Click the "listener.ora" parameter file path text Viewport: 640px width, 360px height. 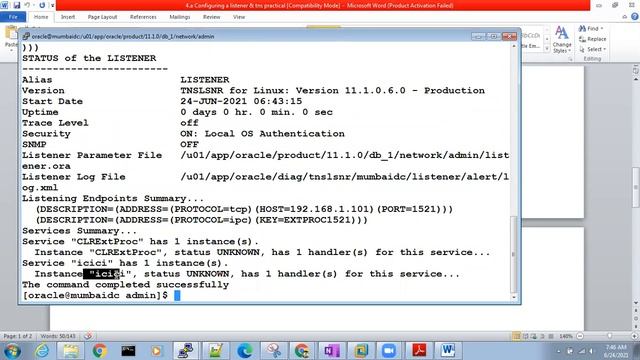(344, 156)
